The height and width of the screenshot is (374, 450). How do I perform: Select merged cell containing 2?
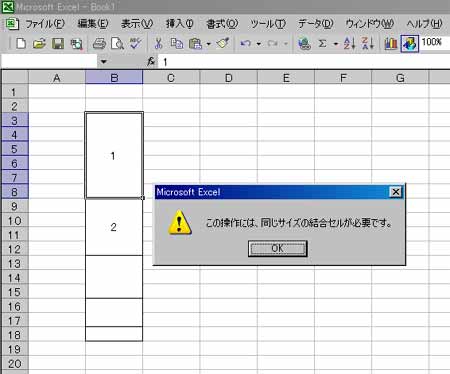[x=114, y=227]
